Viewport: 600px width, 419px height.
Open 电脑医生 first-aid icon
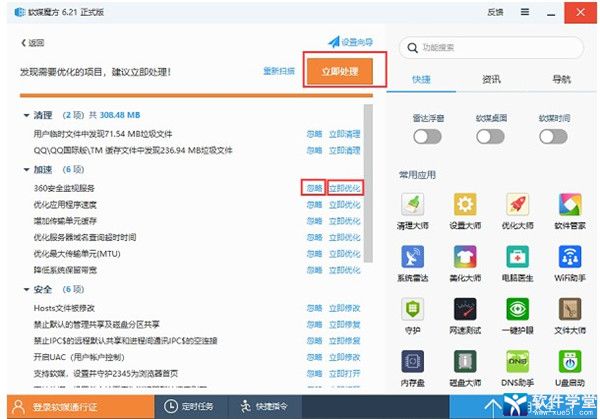517,256
